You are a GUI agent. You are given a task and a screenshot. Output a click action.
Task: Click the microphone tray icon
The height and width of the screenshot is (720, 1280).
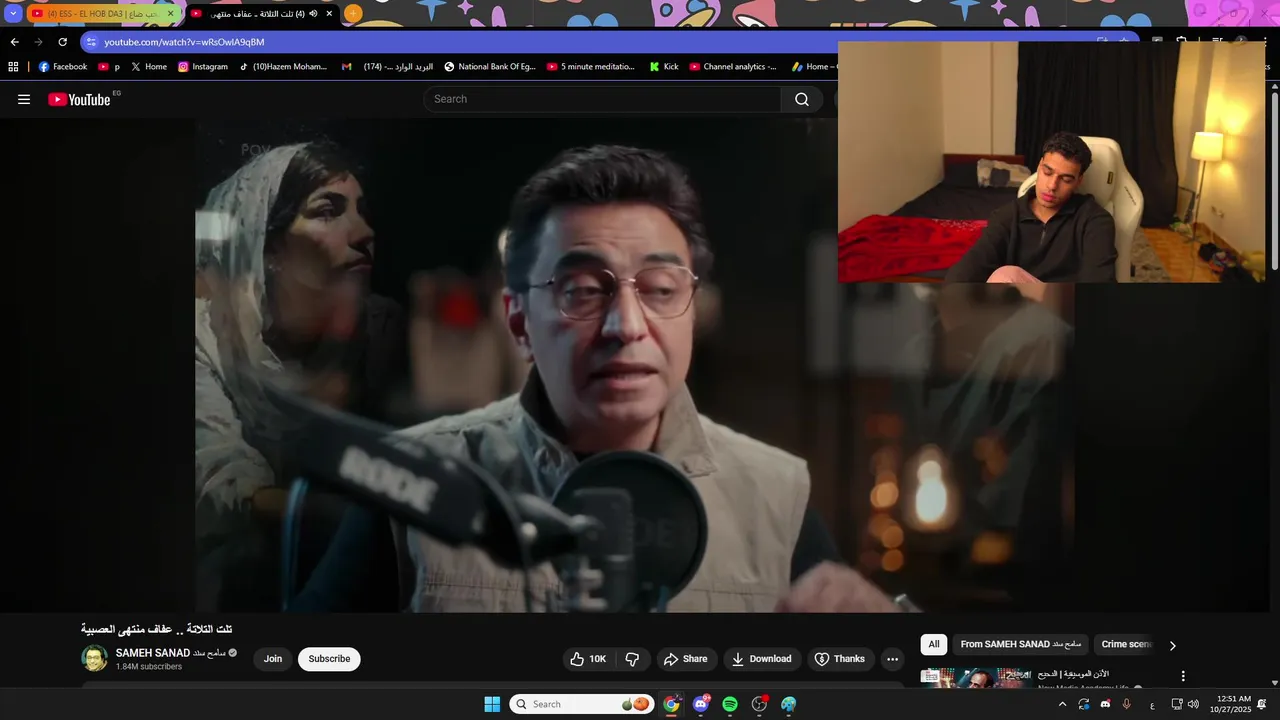pyautogui.click(x=1127, y=704)
